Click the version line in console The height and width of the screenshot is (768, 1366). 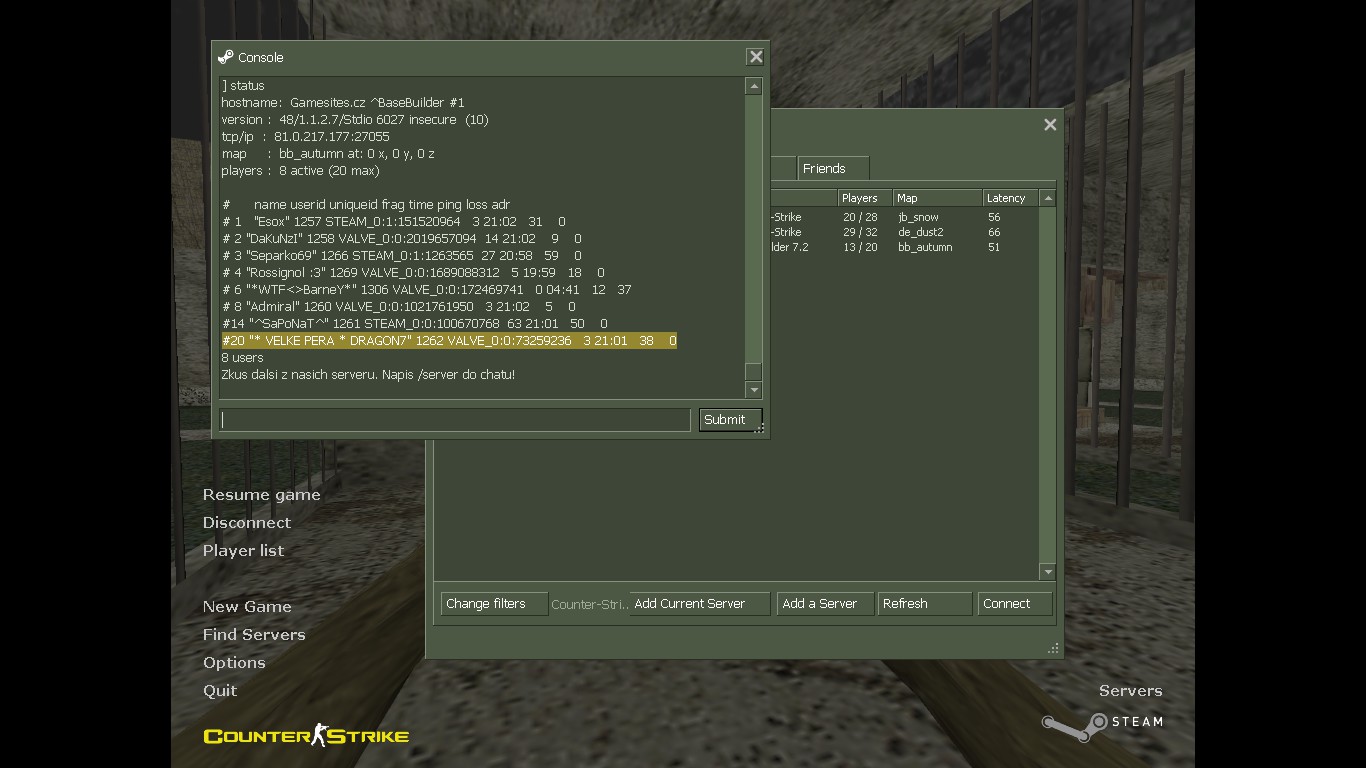[x=355, y=120]
